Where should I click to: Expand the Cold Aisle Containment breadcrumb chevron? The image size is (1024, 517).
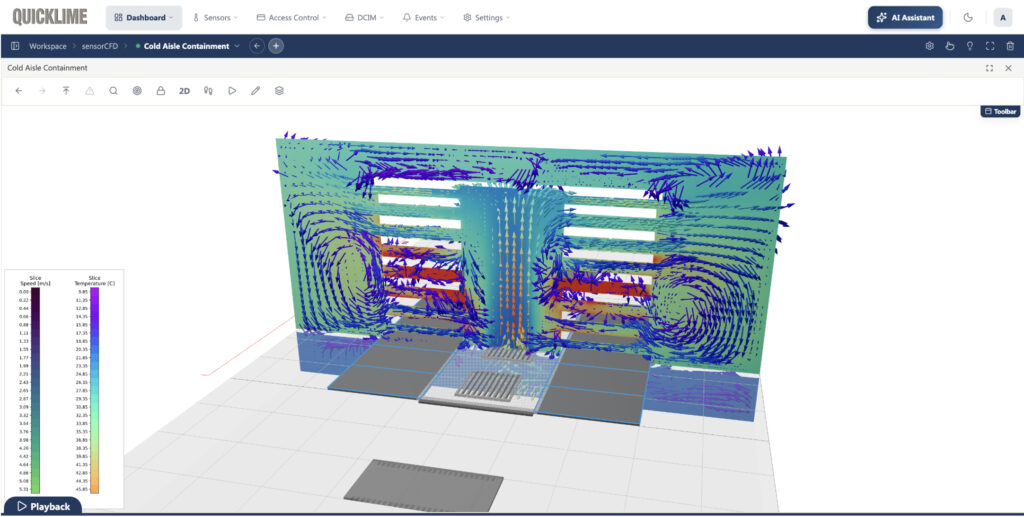[x=237, y=46]
